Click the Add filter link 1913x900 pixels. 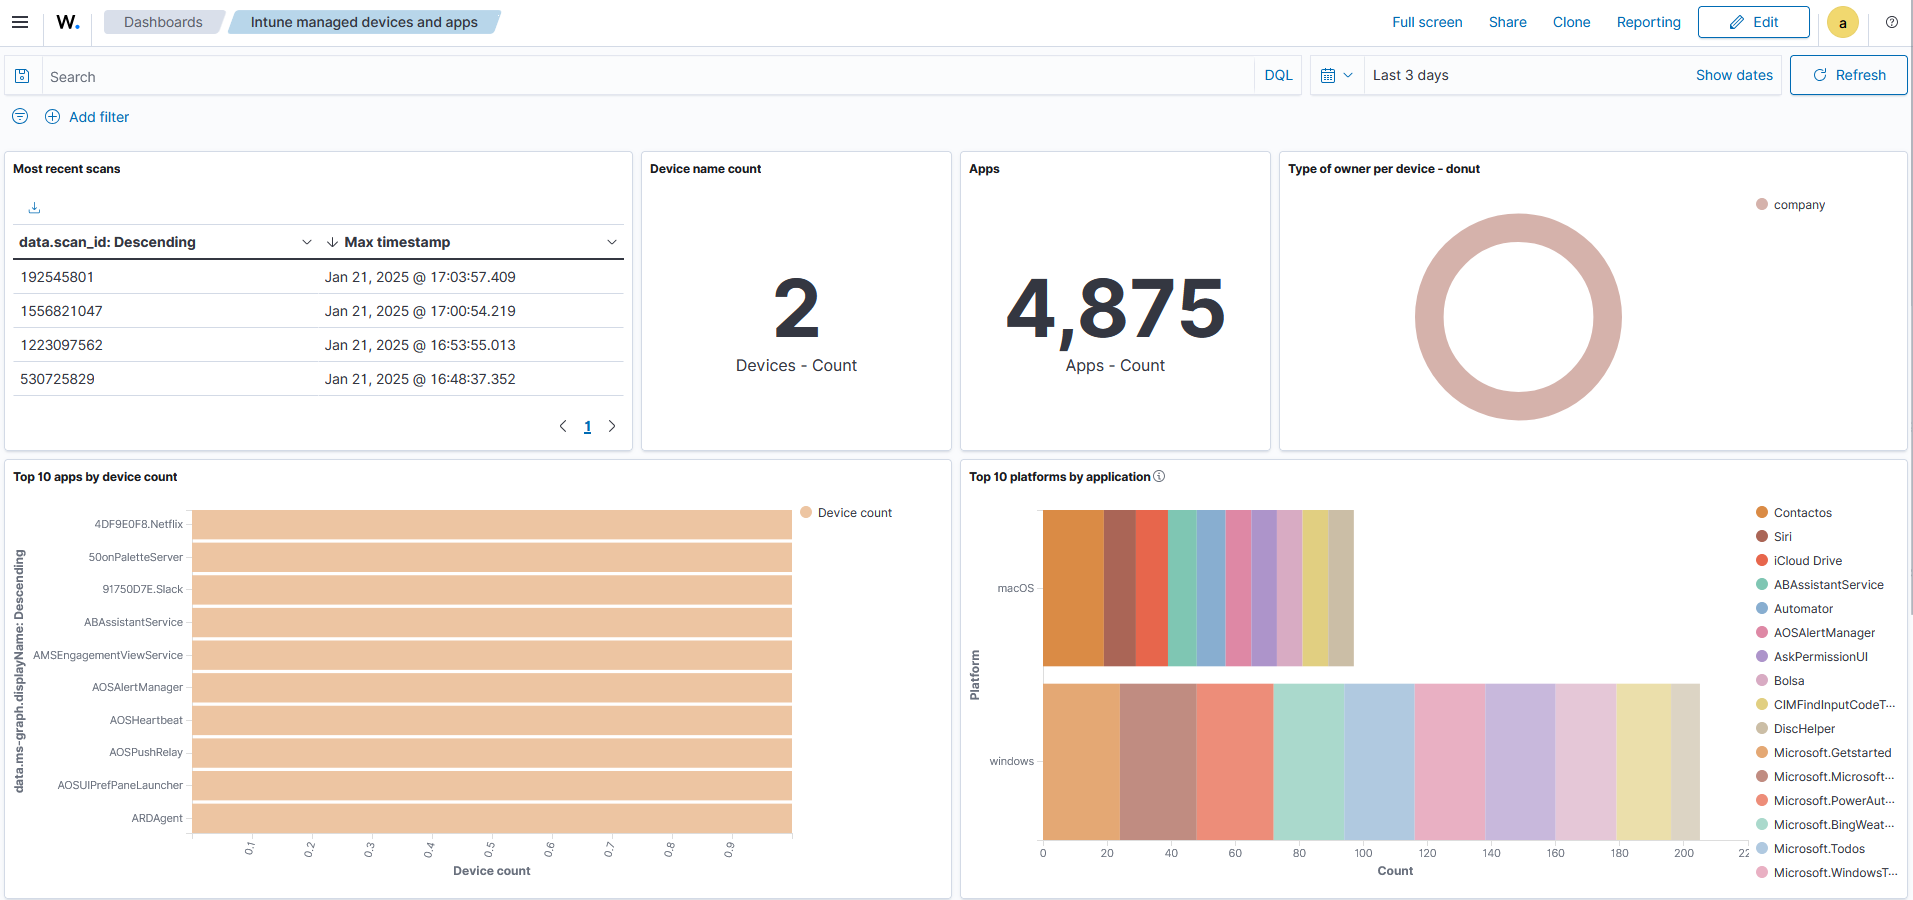point(98,117)
